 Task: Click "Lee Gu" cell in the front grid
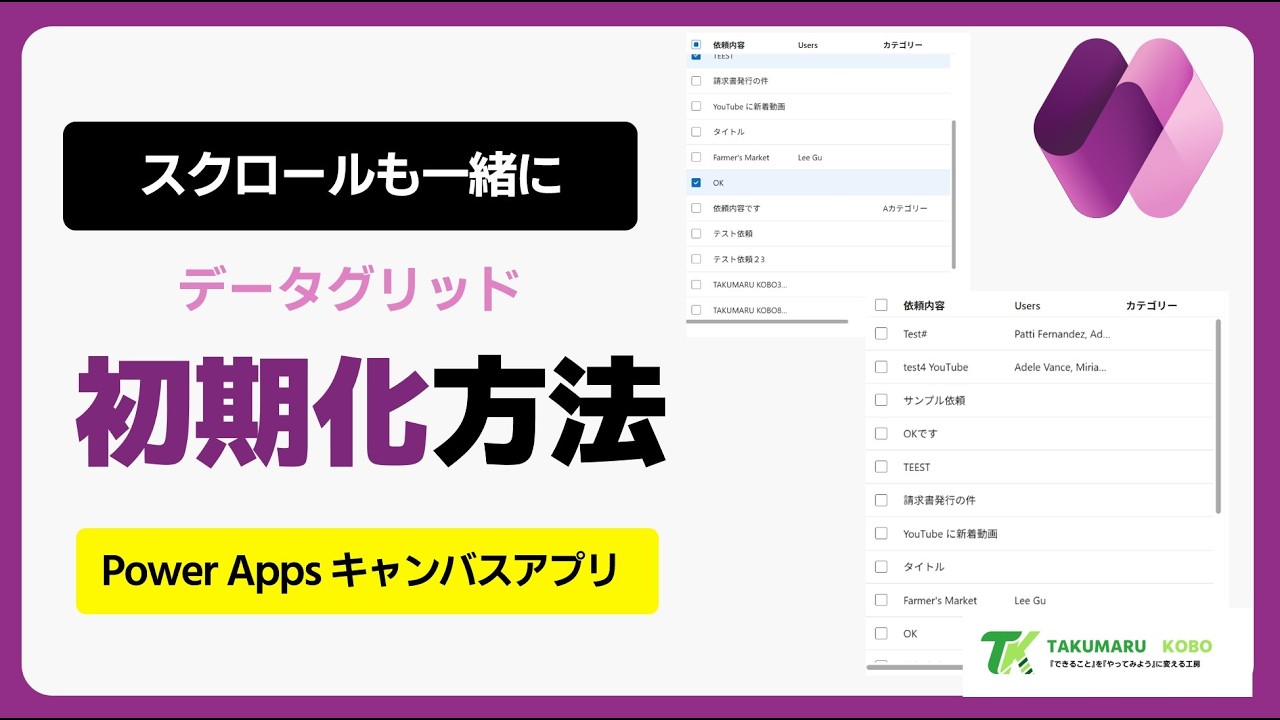click(x=1030, y=600)
